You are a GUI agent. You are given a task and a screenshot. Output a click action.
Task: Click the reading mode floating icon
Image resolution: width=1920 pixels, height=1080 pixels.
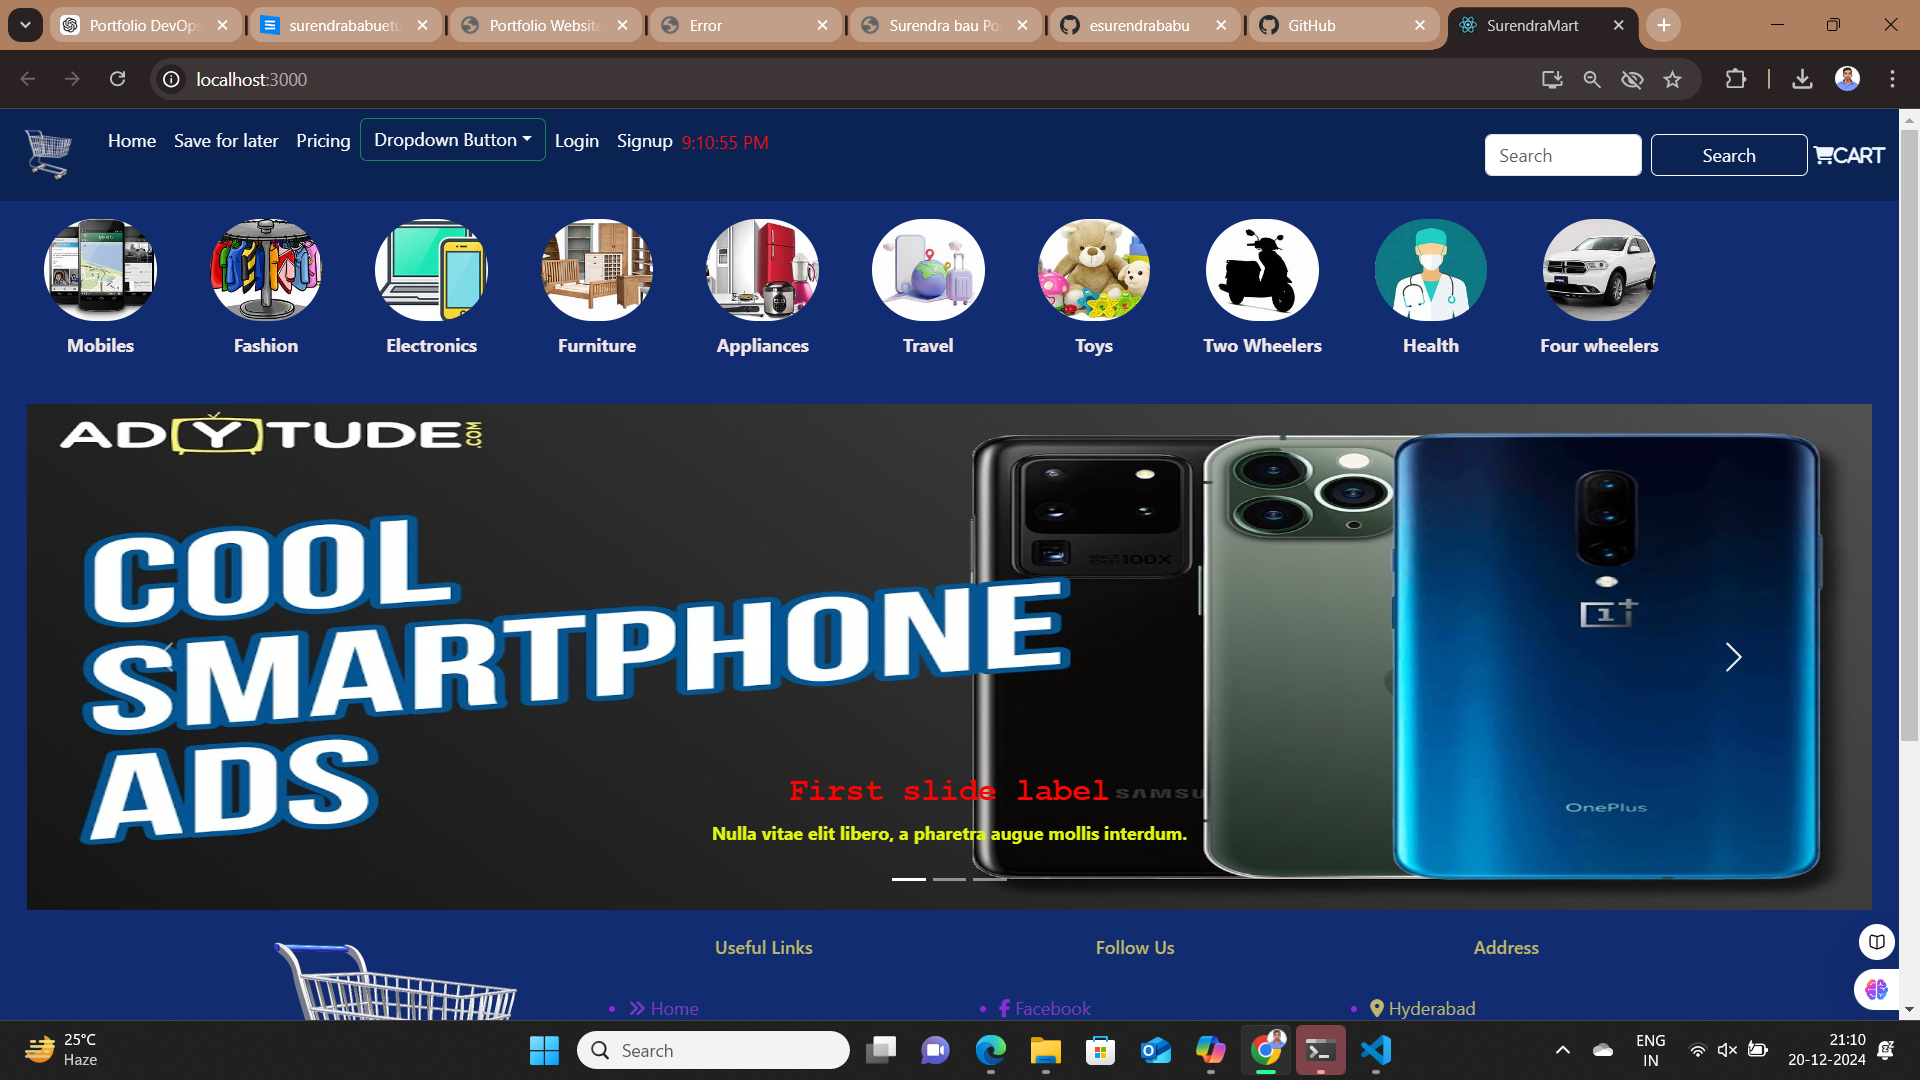[1876, 942]
